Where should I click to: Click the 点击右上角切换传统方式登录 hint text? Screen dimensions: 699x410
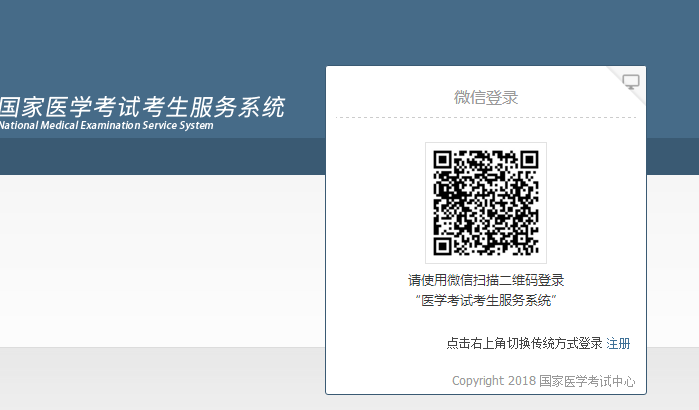(x=524, y=344)
